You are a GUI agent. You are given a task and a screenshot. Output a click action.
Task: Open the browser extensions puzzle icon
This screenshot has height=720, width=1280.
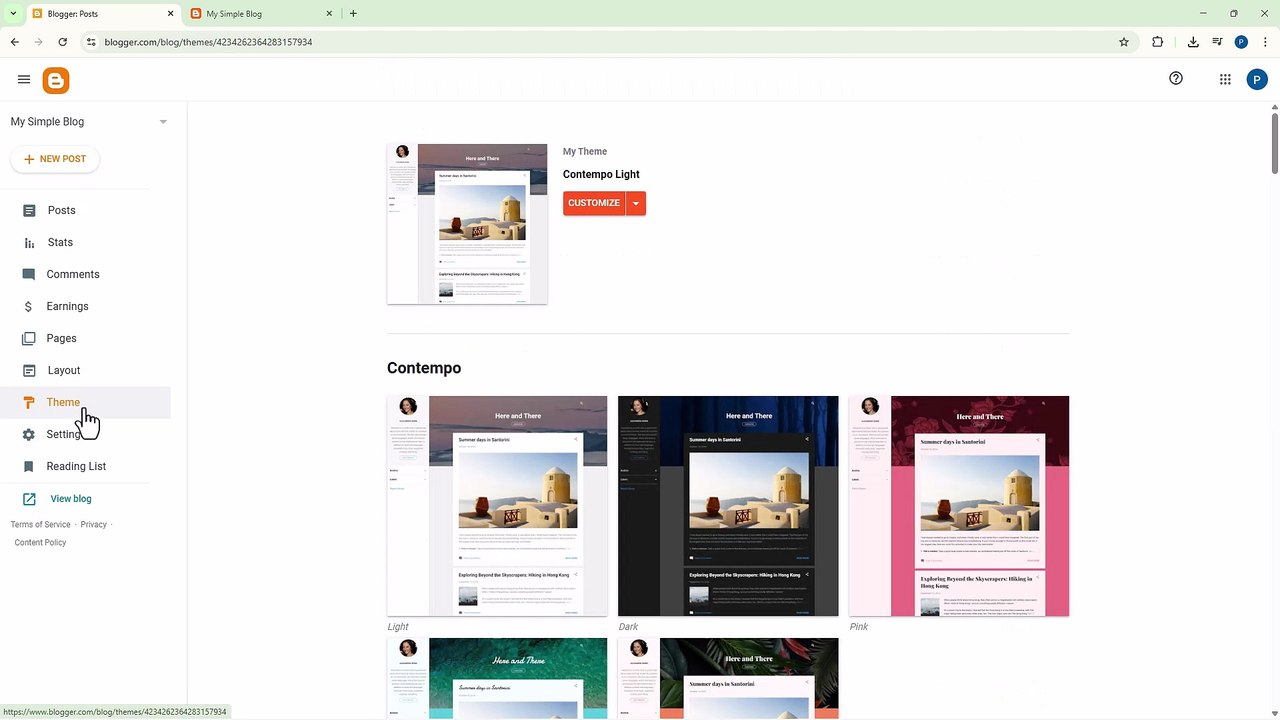tap(1158, 42)
